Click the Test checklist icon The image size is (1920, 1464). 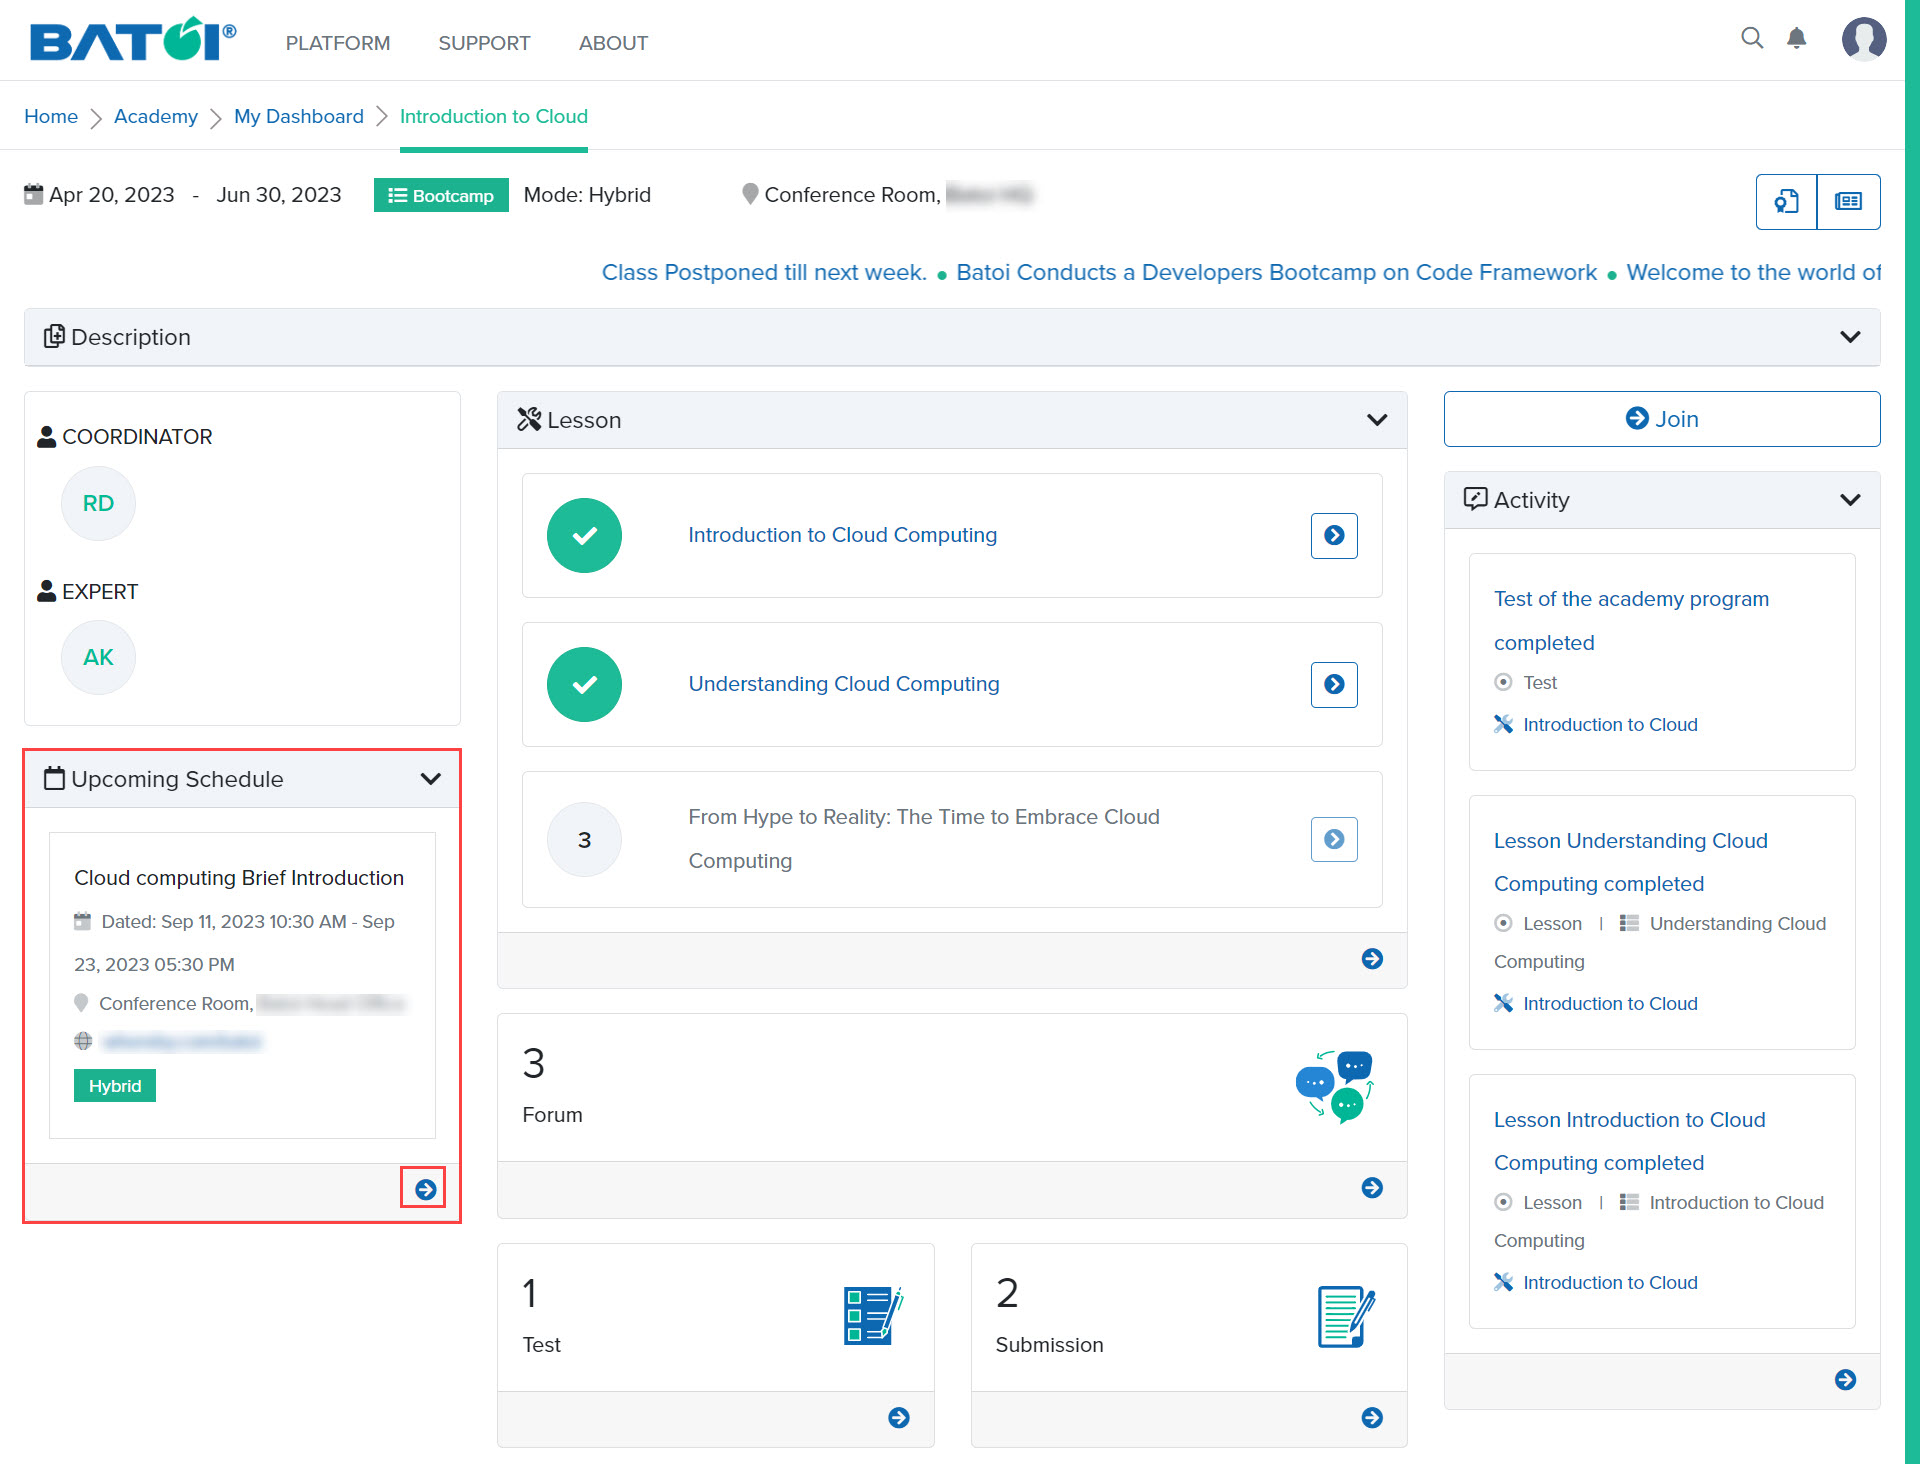click(x=873, y=1316)
